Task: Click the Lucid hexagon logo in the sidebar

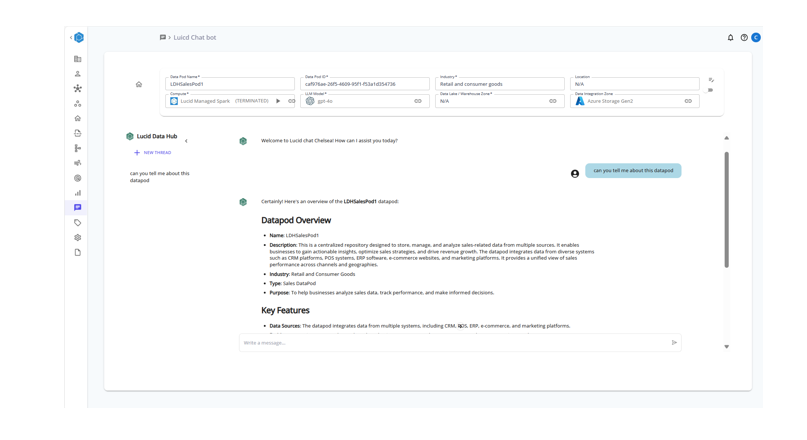Action: [79, 37]
